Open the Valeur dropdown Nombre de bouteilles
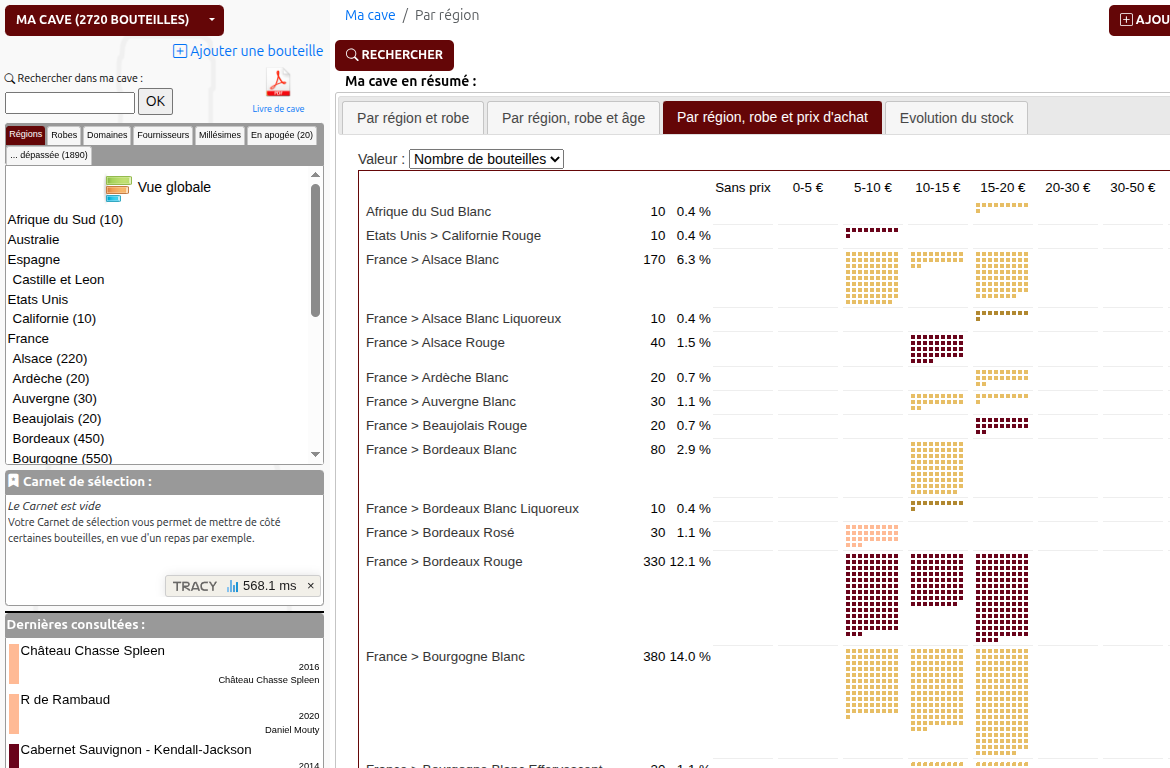The height and width of the screenshot is (768, 1170). (x=486, y=159)
